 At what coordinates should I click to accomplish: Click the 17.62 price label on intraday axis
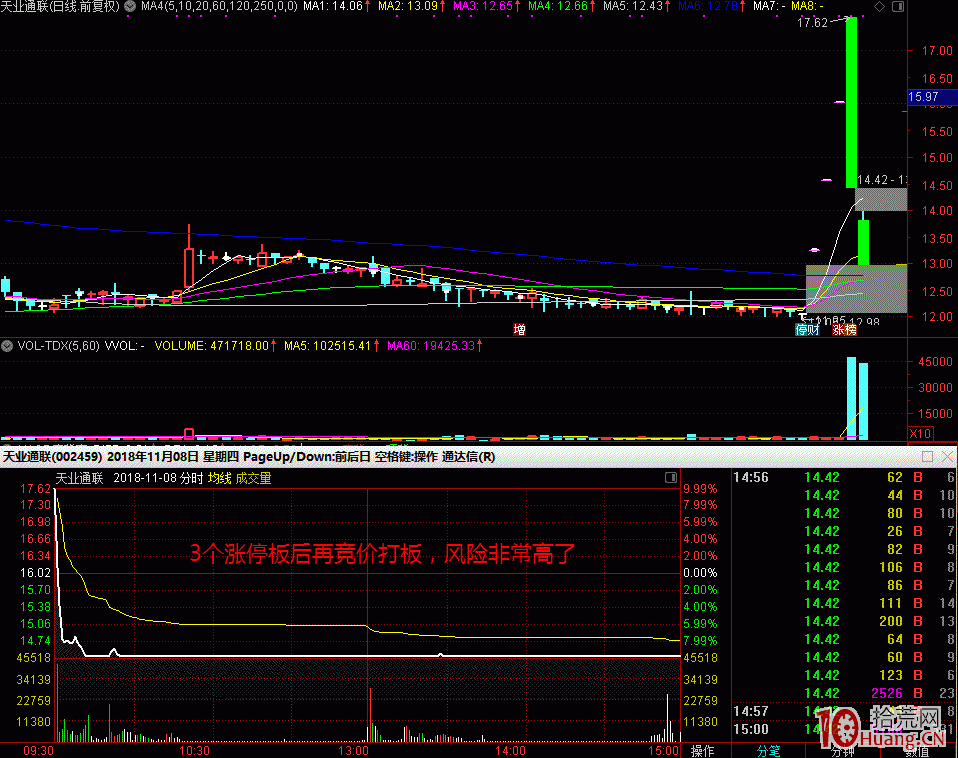click(x=35, y=489)
